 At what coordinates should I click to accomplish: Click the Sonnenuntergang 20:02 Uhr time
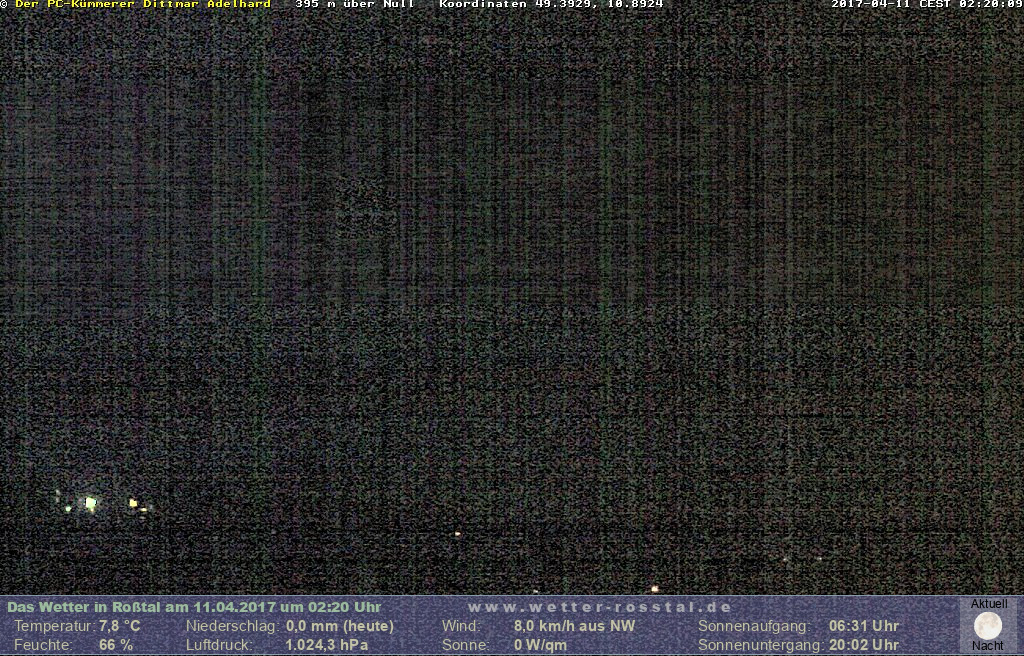864,645
